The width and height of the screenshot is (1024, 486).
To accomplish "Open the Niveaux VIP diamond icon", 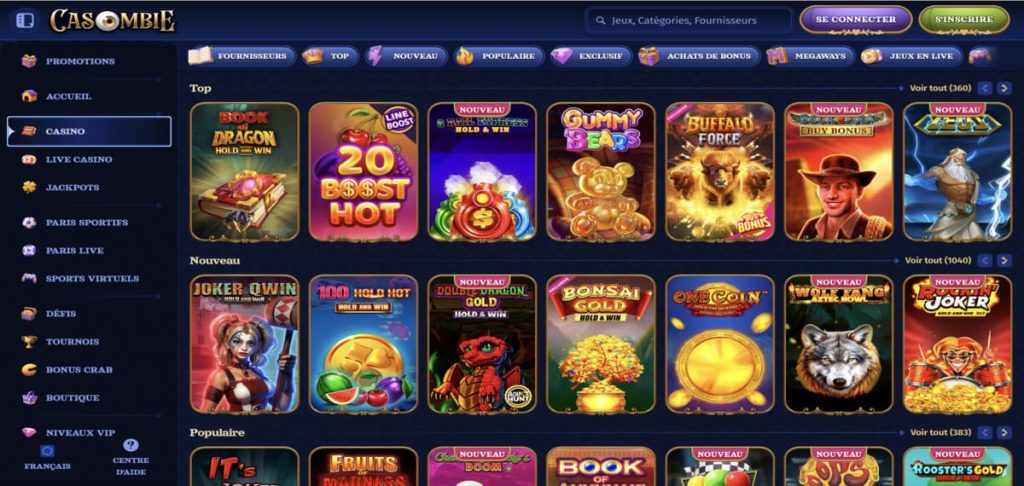I will click(x=29, y=432).
